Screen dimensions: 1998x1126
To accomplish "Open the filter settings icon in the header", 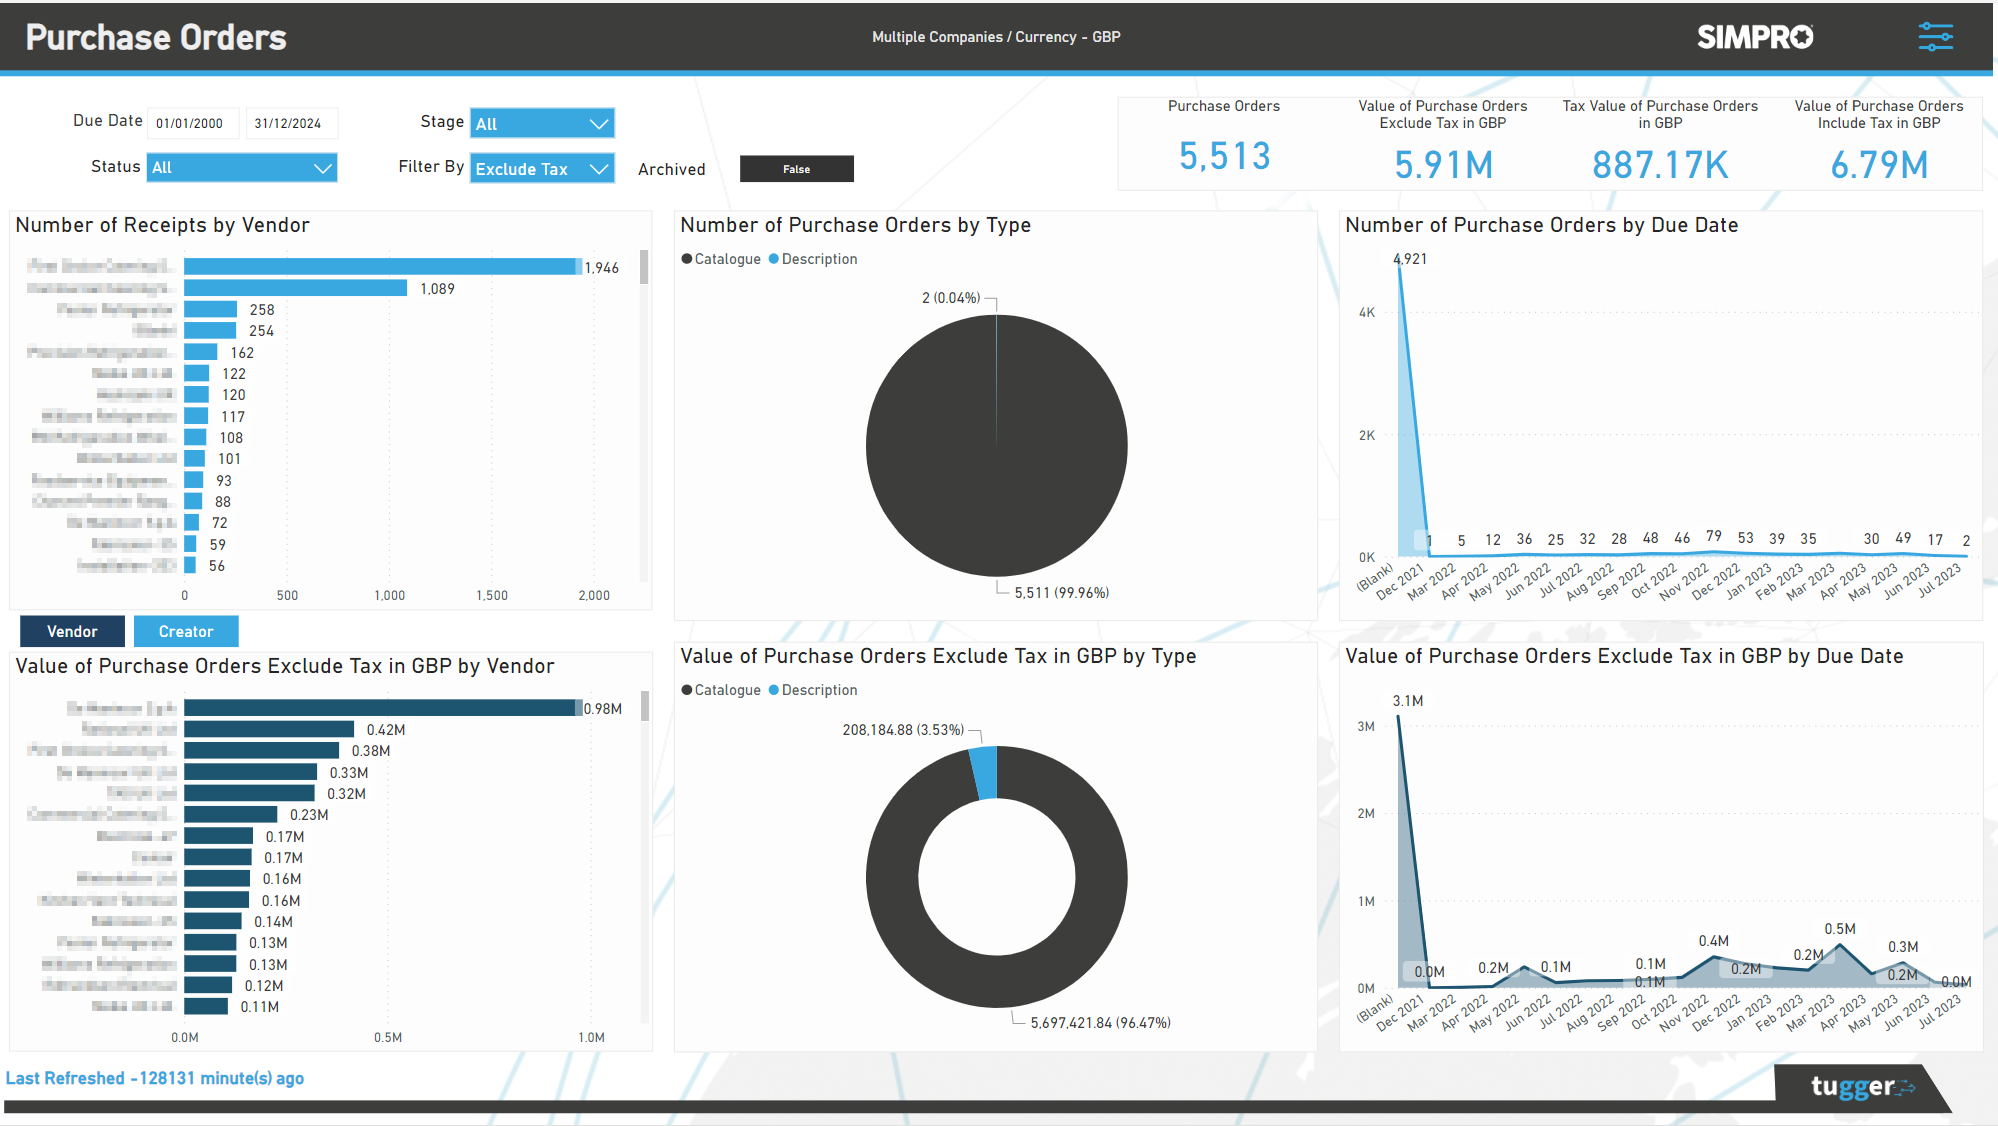I will tap(1936, 36).
